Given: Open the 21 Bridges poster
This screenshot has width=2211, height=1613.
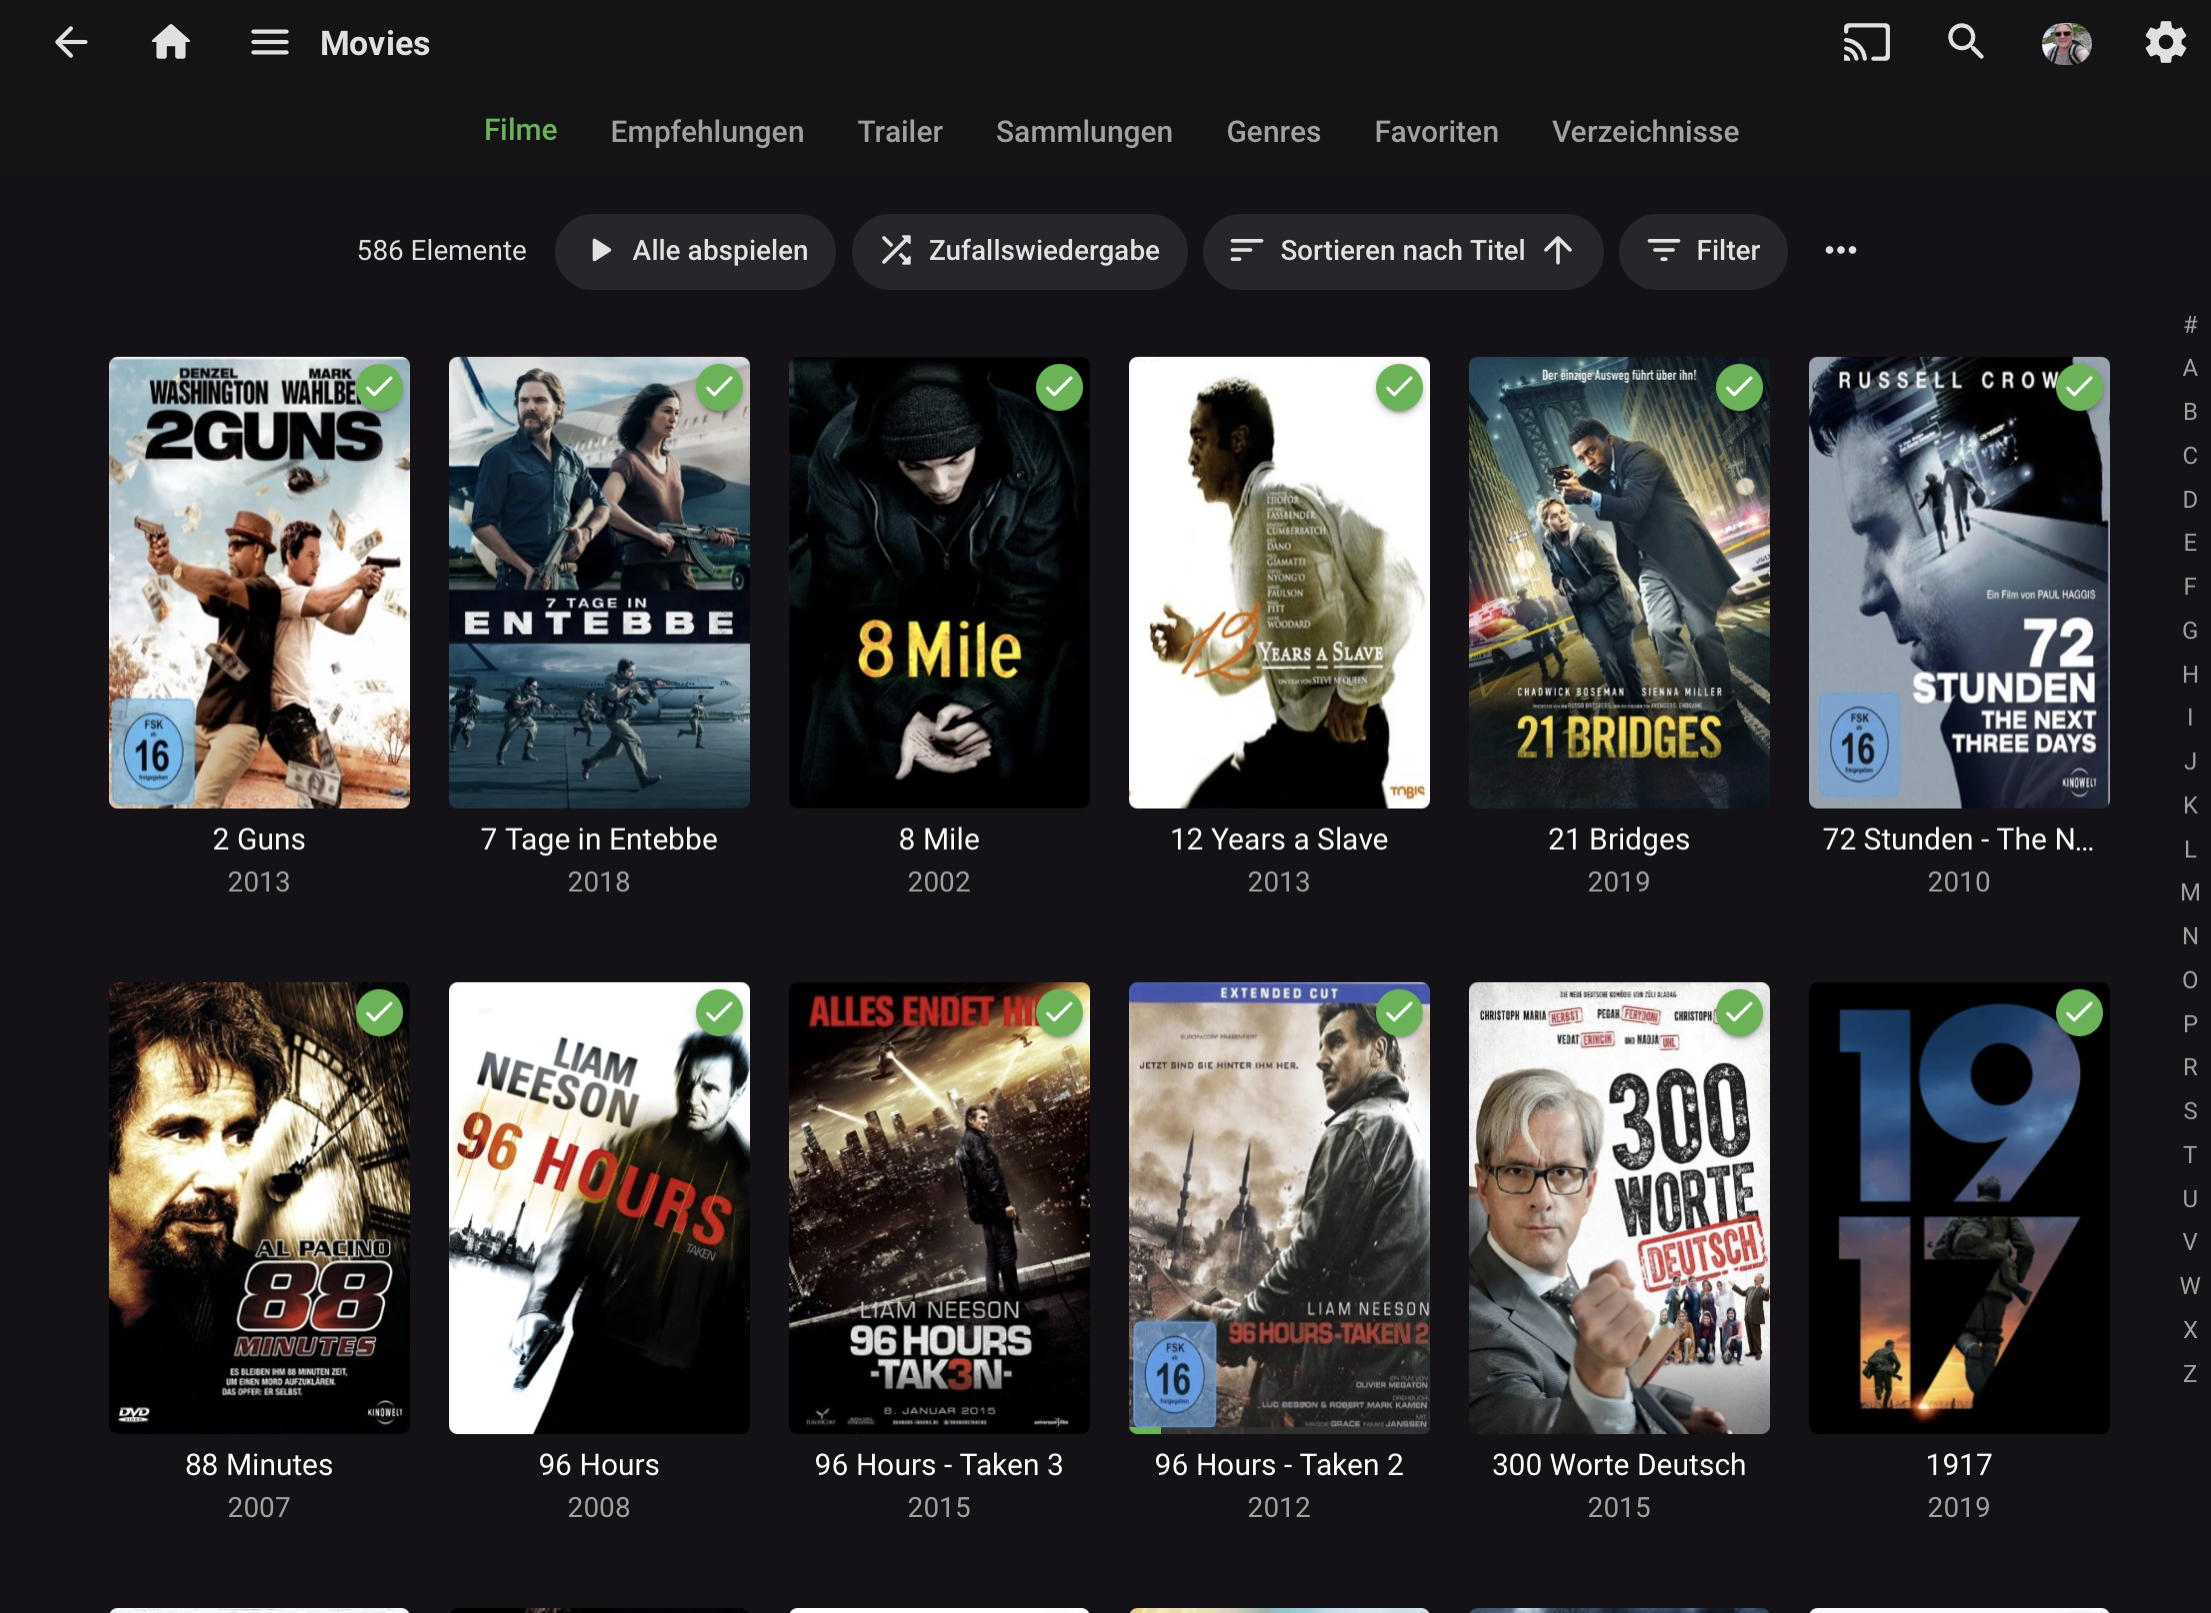Looking at the screenshot, I should pos(1619,583).
